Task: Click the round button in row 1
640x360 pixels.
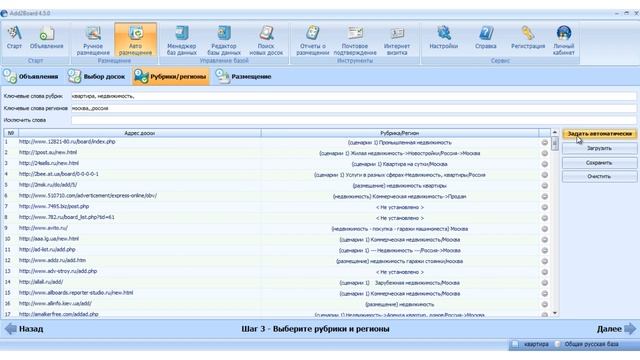Action: tap(544, 142)
